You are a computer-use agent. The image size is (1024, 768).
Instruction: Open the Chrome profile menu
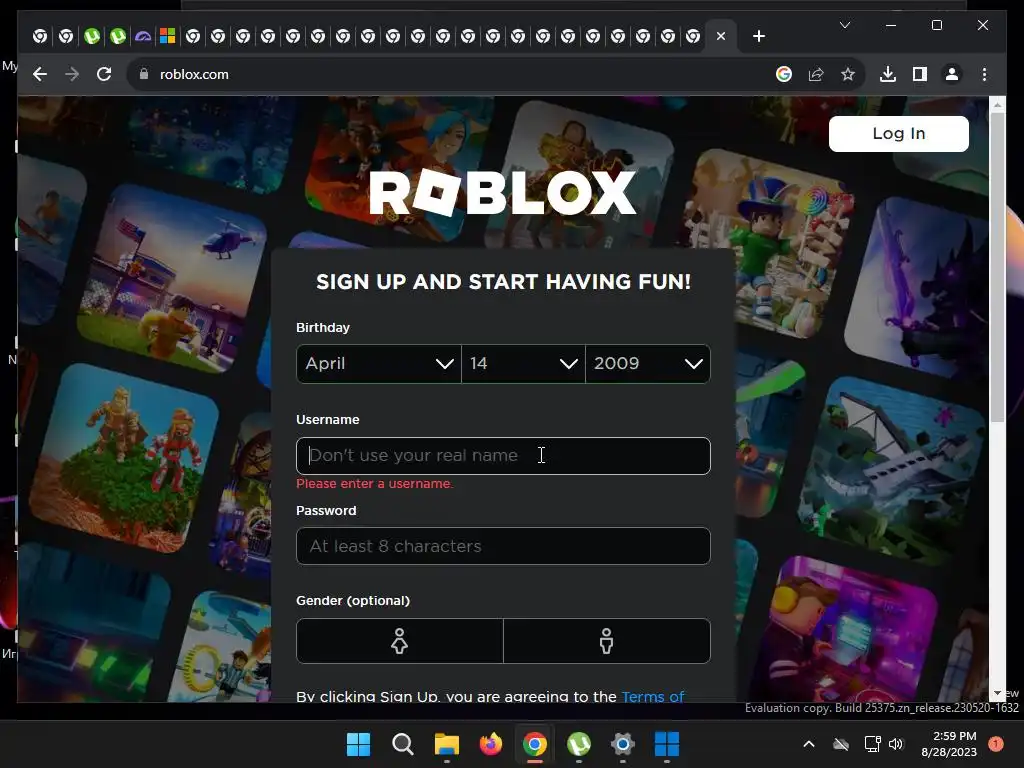click(x=952, y=74)
